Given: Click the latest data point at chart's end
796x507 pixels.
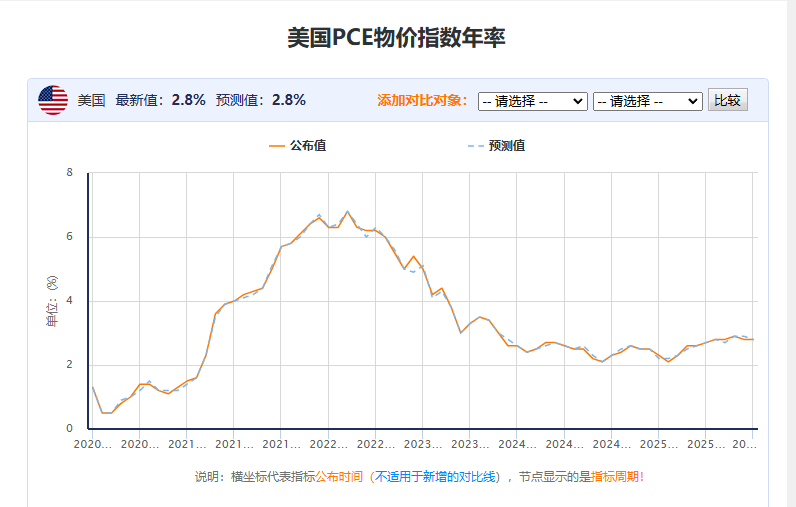Looking at the screenshot, I should pos(753,339).
